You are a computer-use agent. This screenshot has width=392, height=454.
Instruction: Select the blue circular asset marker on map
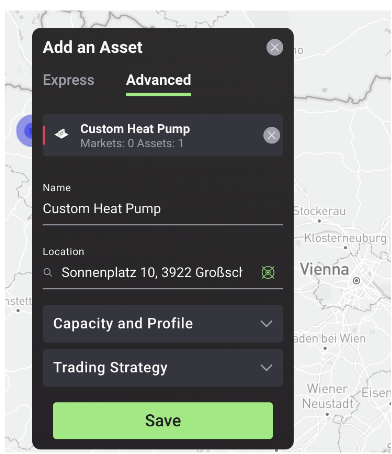[x=25, y=131]
